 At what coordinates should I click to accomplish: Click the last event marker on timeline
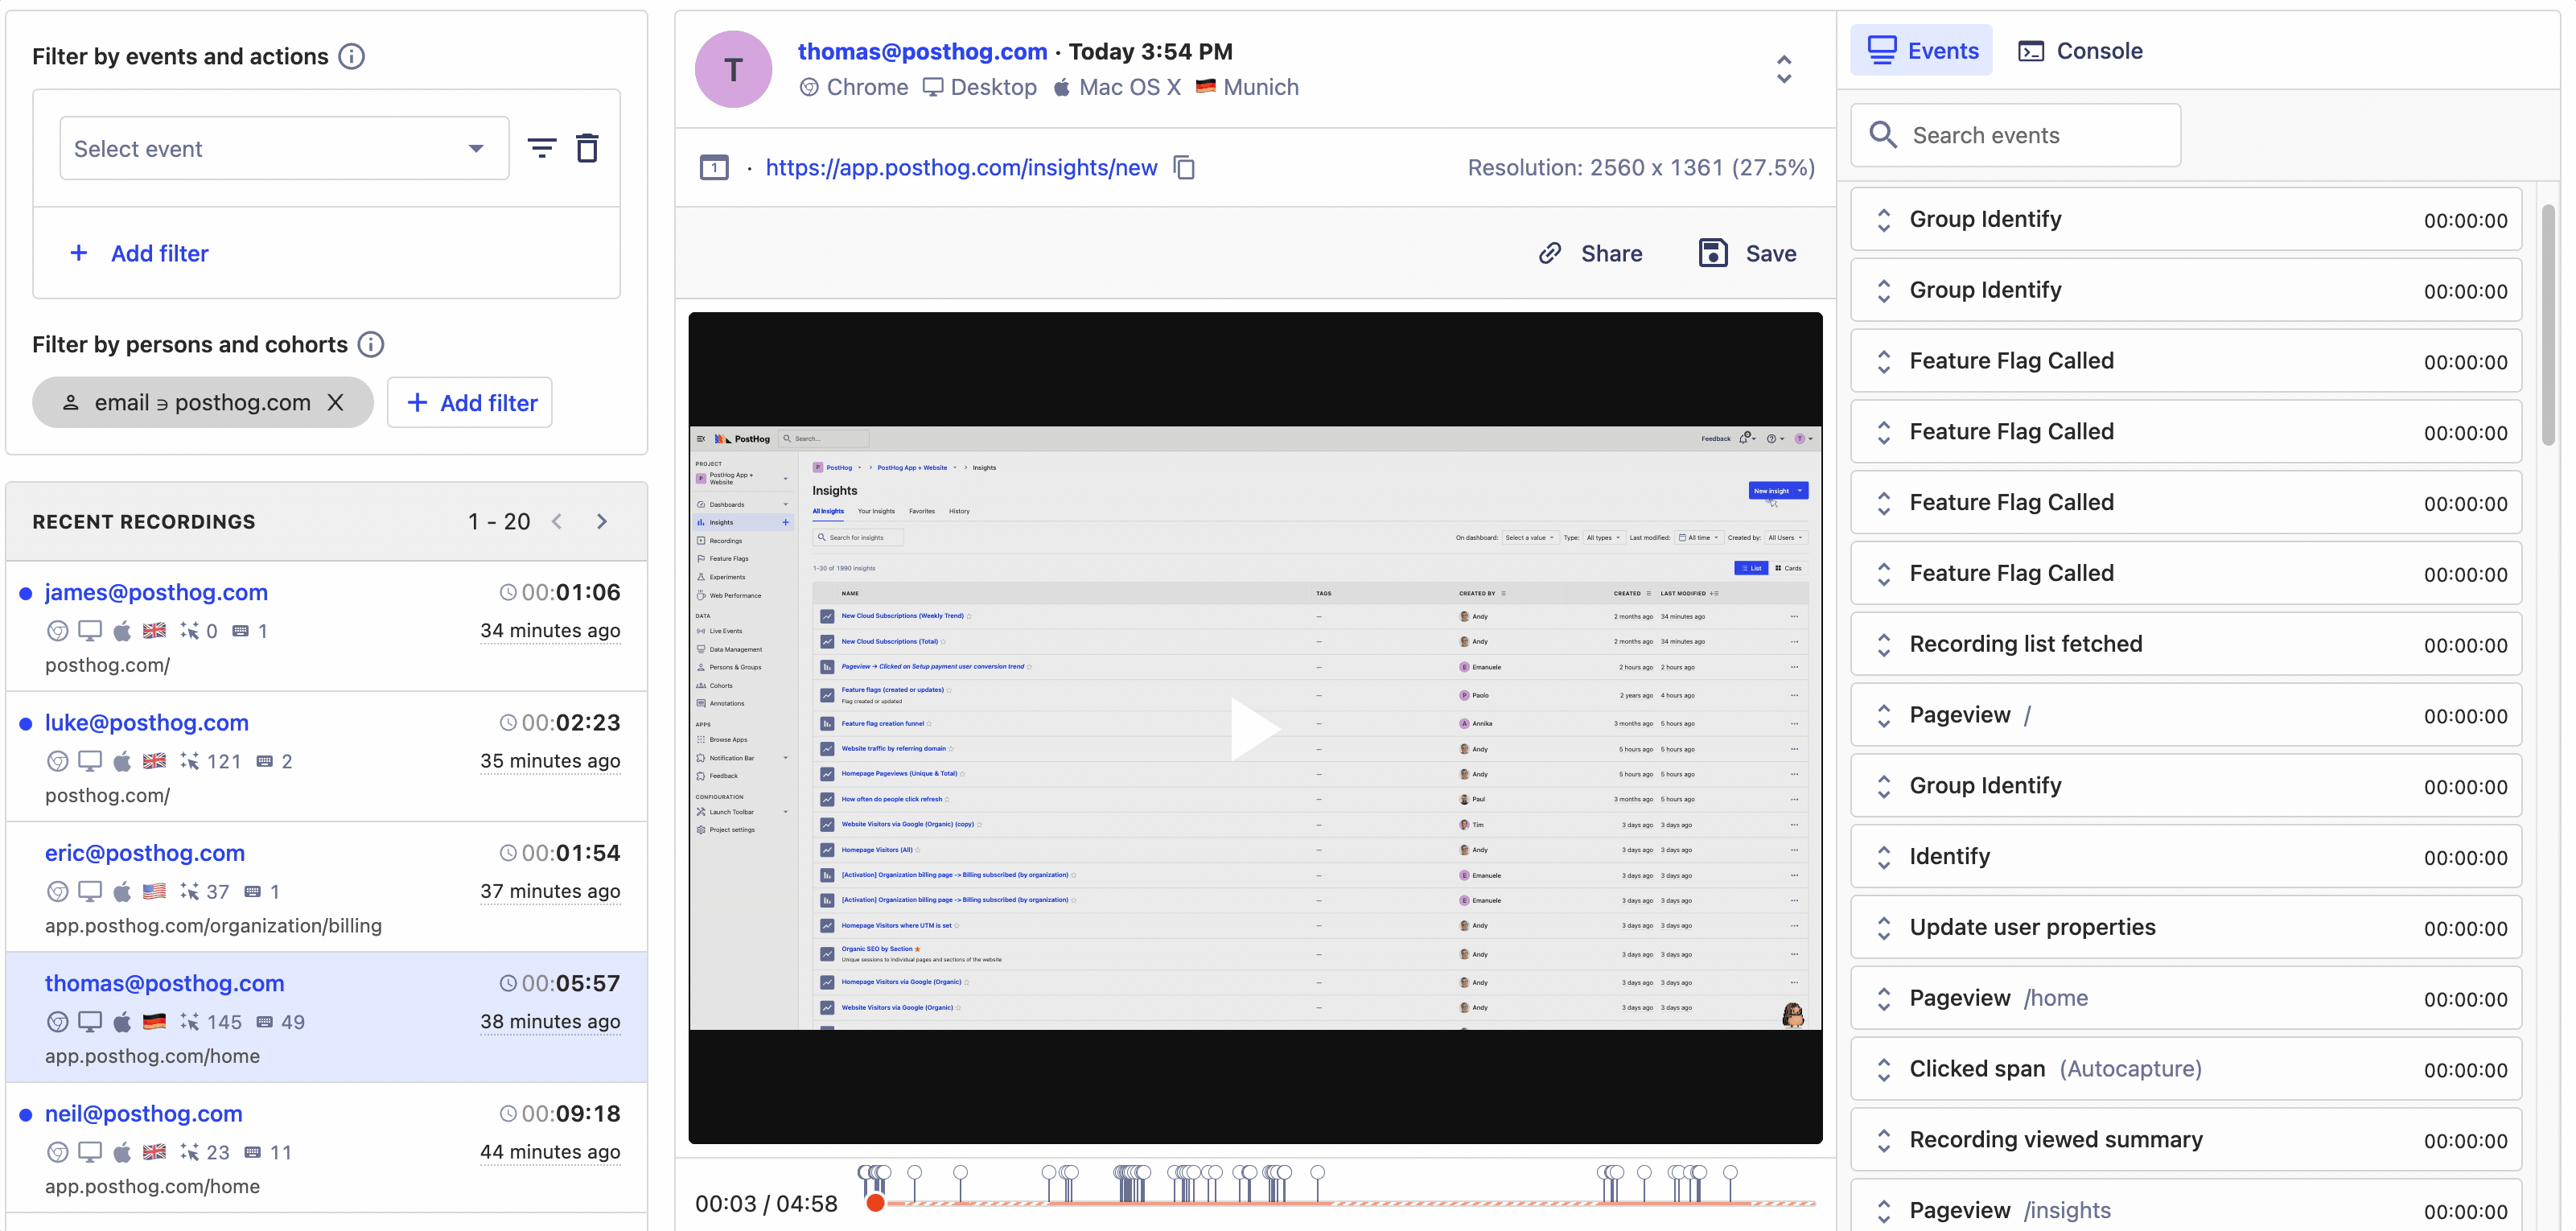point(1730,1172)
